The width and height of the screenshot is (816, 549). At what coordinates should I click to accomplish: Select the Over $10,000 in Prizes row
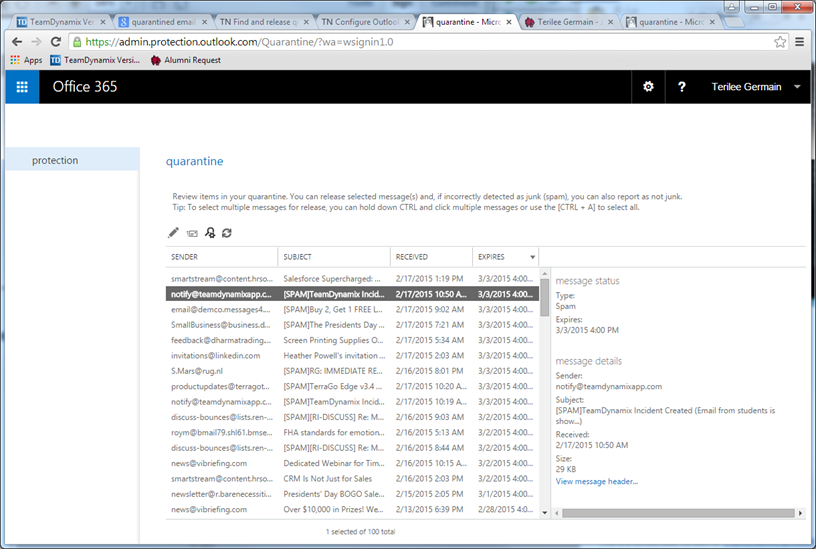[x=352, y=509]
